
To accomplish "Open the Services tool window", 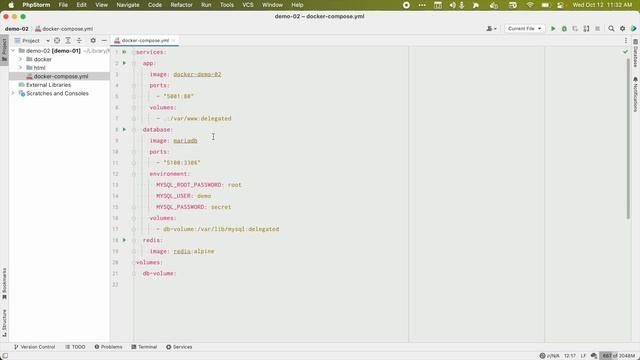I will pyautogui.click(x=179, y=347).
